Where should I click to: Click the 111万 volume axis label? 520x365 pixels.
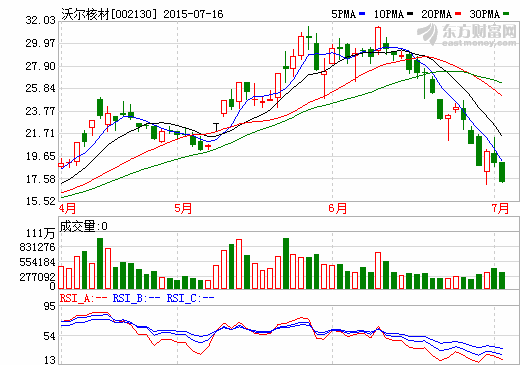tap(40, 233)
